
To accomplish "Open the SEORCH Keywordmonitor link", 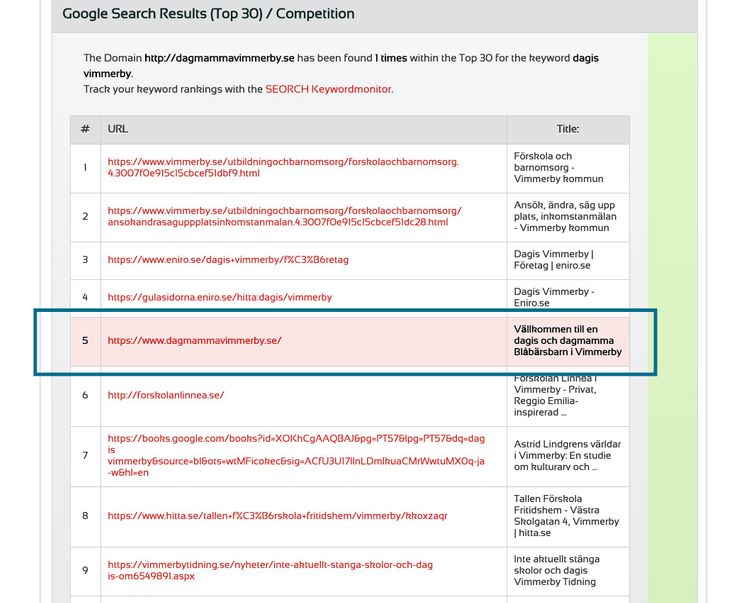I will (x=328, y=89).
